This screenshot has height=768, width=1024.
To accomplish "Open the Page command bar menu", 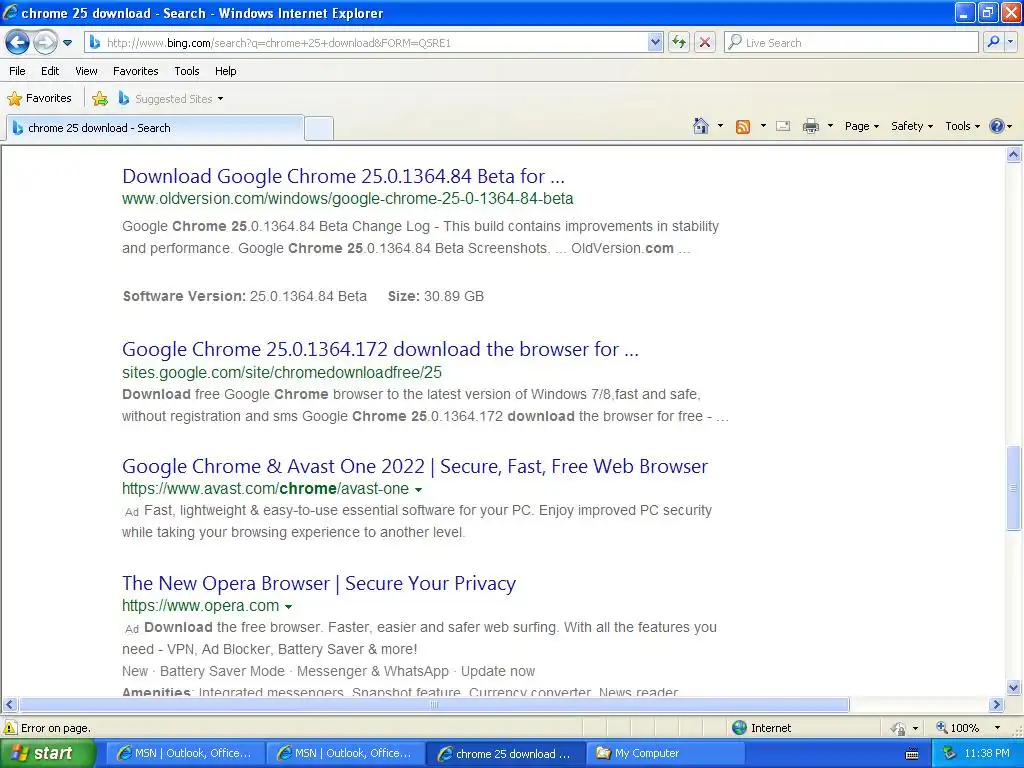I will coord(861,126).
